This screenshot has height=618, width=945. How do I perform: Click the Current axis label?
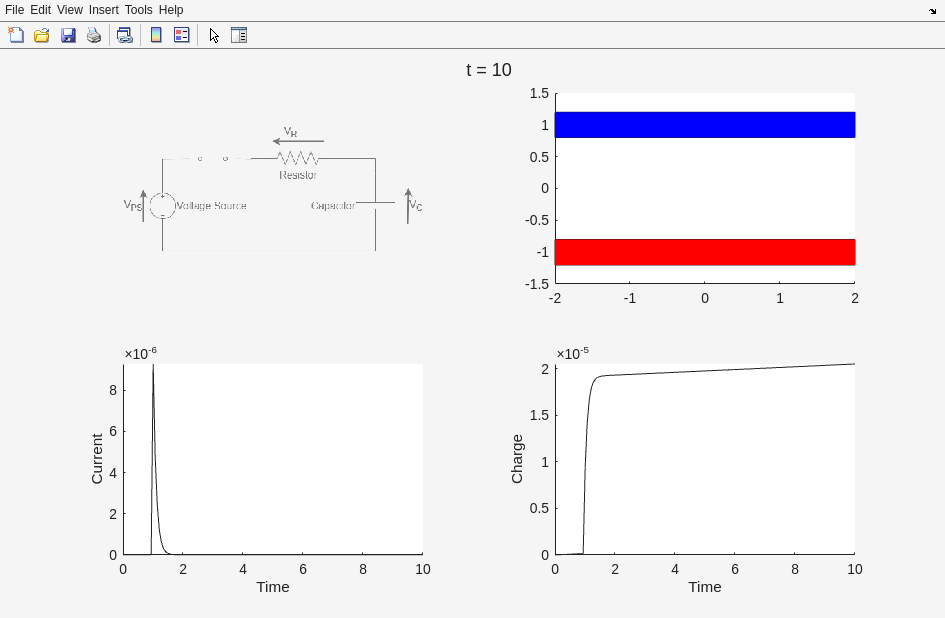[x=97, y=459]
